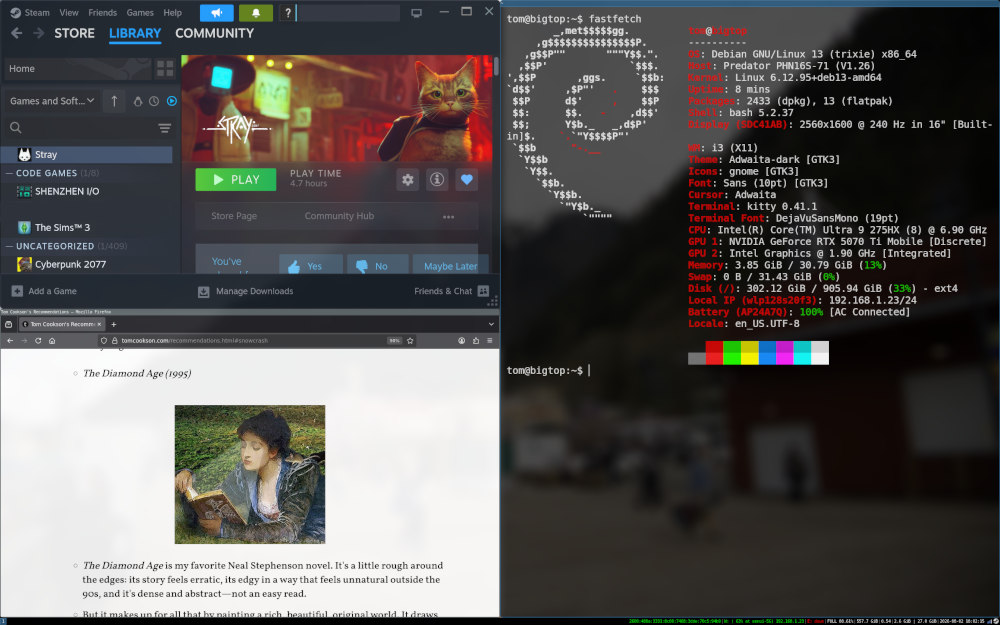The height and width of the screenshot is (625, 1000).
Task: Click Firefox tracking protection shield icon
Action: 105,341
